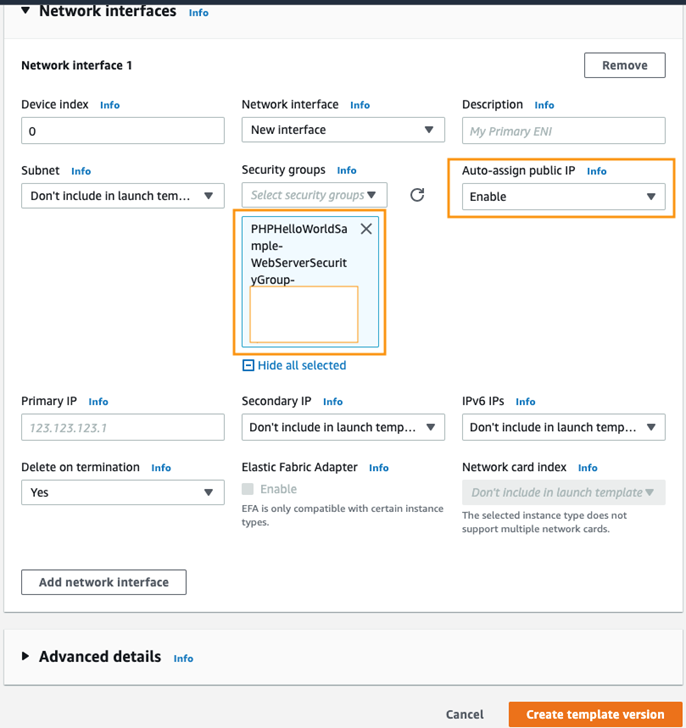Viewport: 686px width, 728px height.
Task: Open the IPv6 IPs dropdown
Action: (x=563, y=427)
